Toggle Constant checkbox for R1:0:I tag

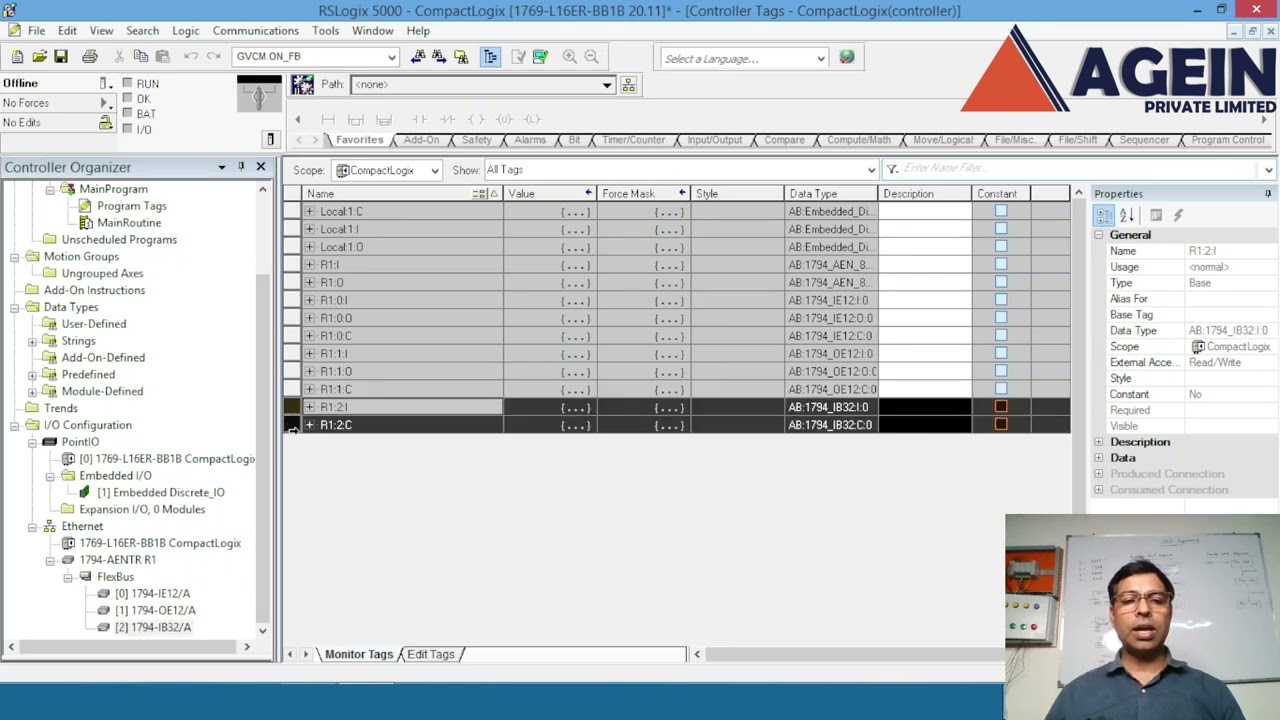tap(1001, 300)
